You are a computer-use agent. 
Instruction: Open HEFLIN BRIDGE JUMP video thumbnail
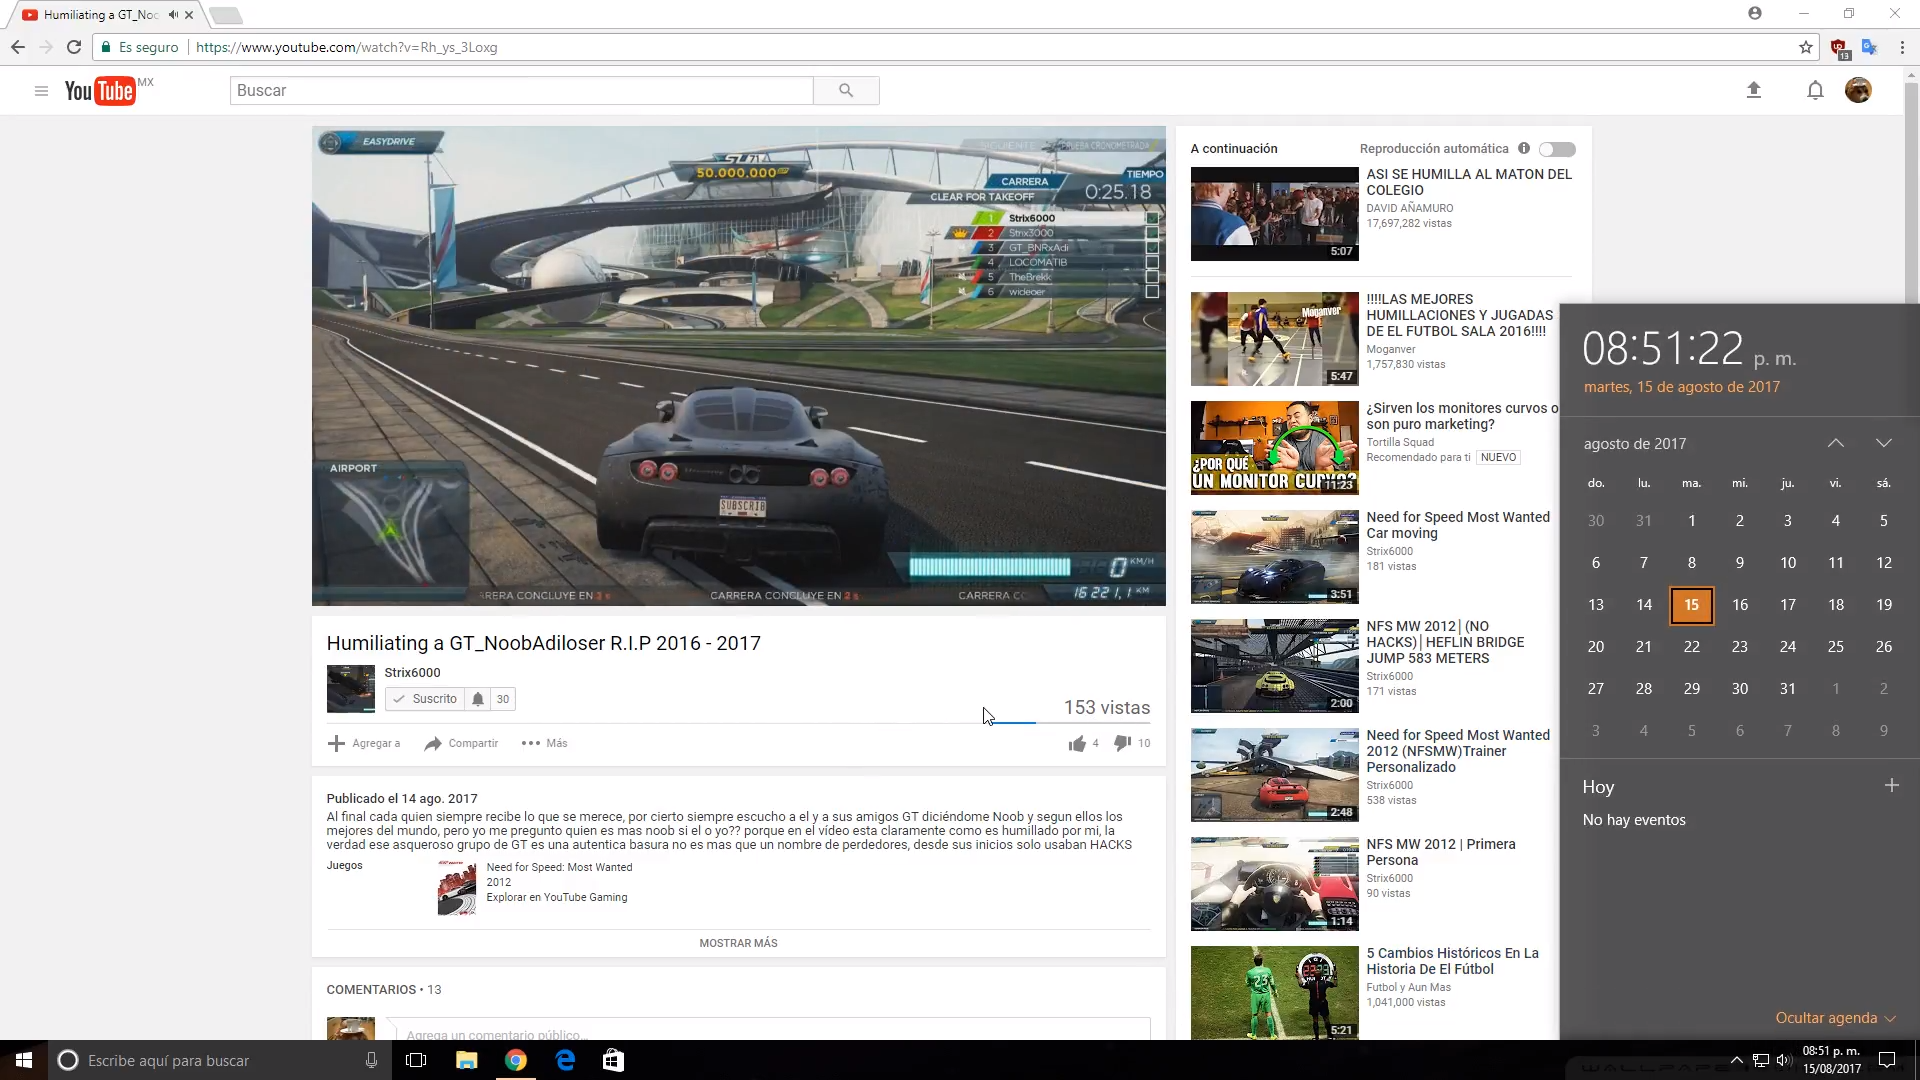(x=1274, y=666)
